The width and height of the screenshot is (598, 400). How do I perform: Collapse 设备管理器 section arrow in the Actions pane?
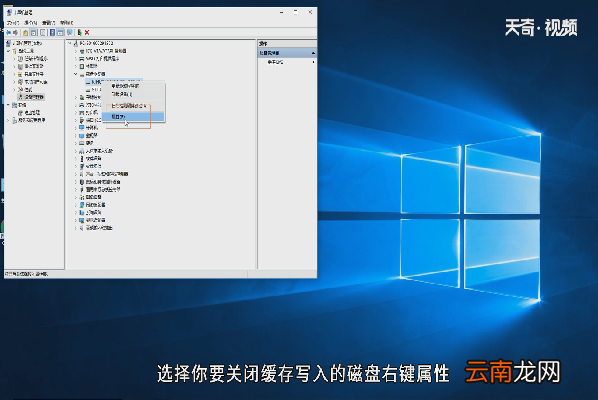coord(313,53)
